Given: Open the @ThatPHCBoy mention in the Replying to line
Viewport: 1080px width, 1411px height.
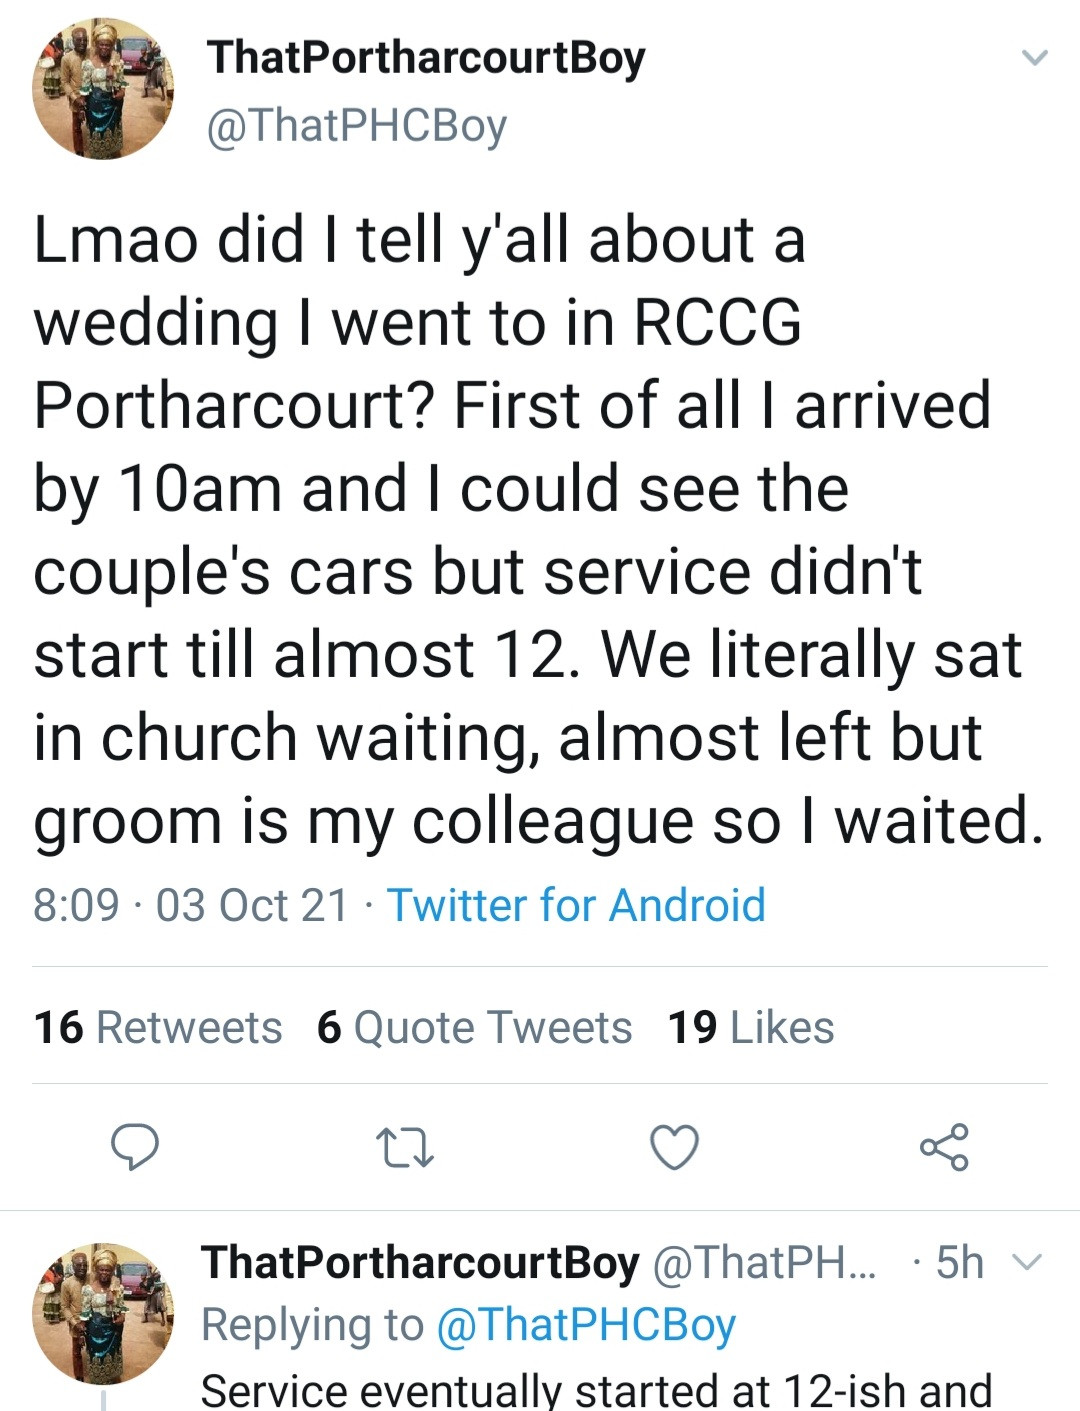Looking at the screenshot, I should [x=586, y=1325].
